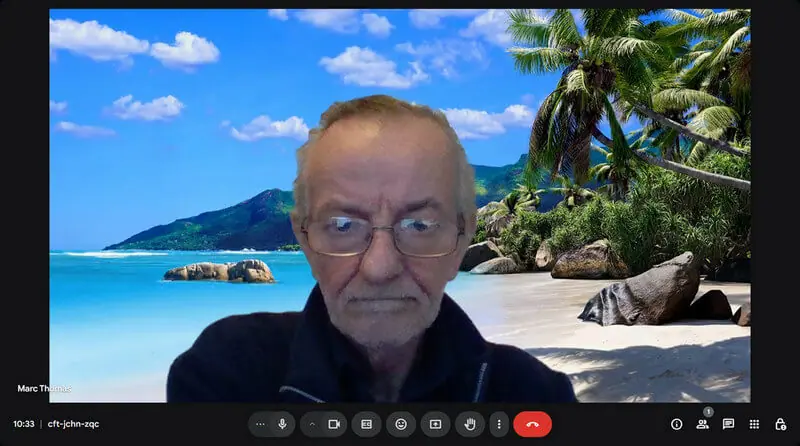The width and height of the screenshot is (800, 446).
Task: Open the emoji reactions button
Action: pyautogui.click(x=401, y=424)
